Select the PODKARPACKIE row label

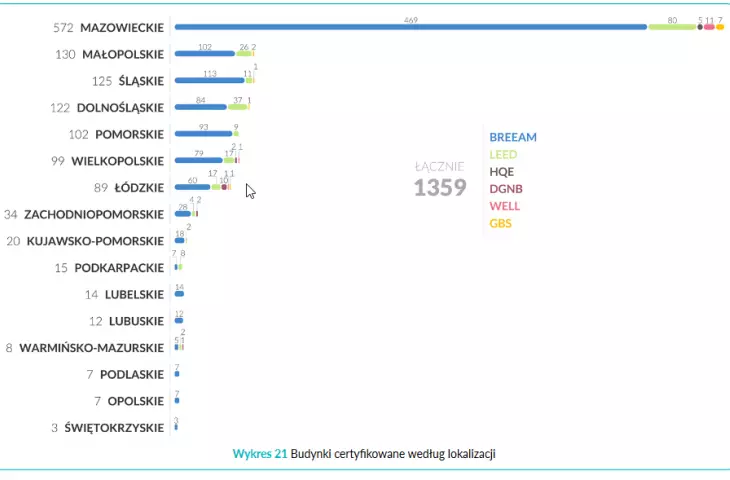tap(119, 268)
